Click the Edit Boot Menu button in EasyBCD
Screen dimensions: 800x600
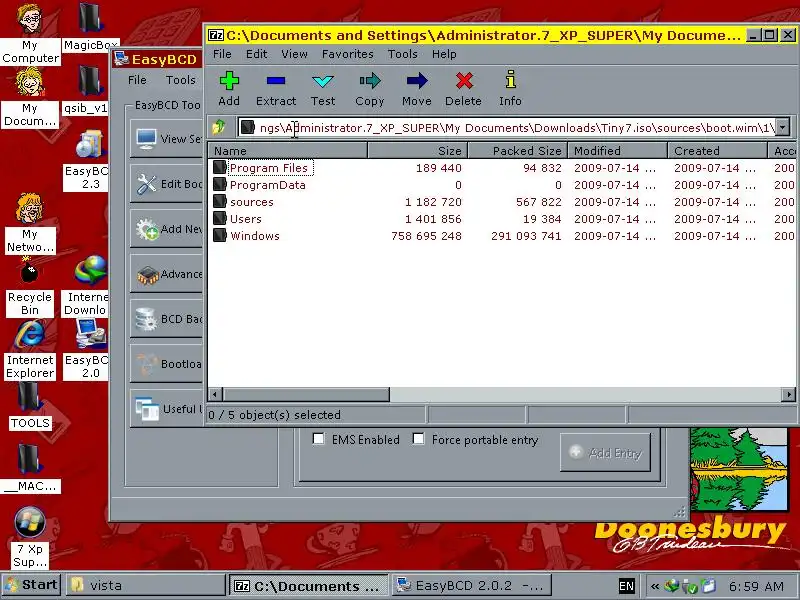point(167,184)
